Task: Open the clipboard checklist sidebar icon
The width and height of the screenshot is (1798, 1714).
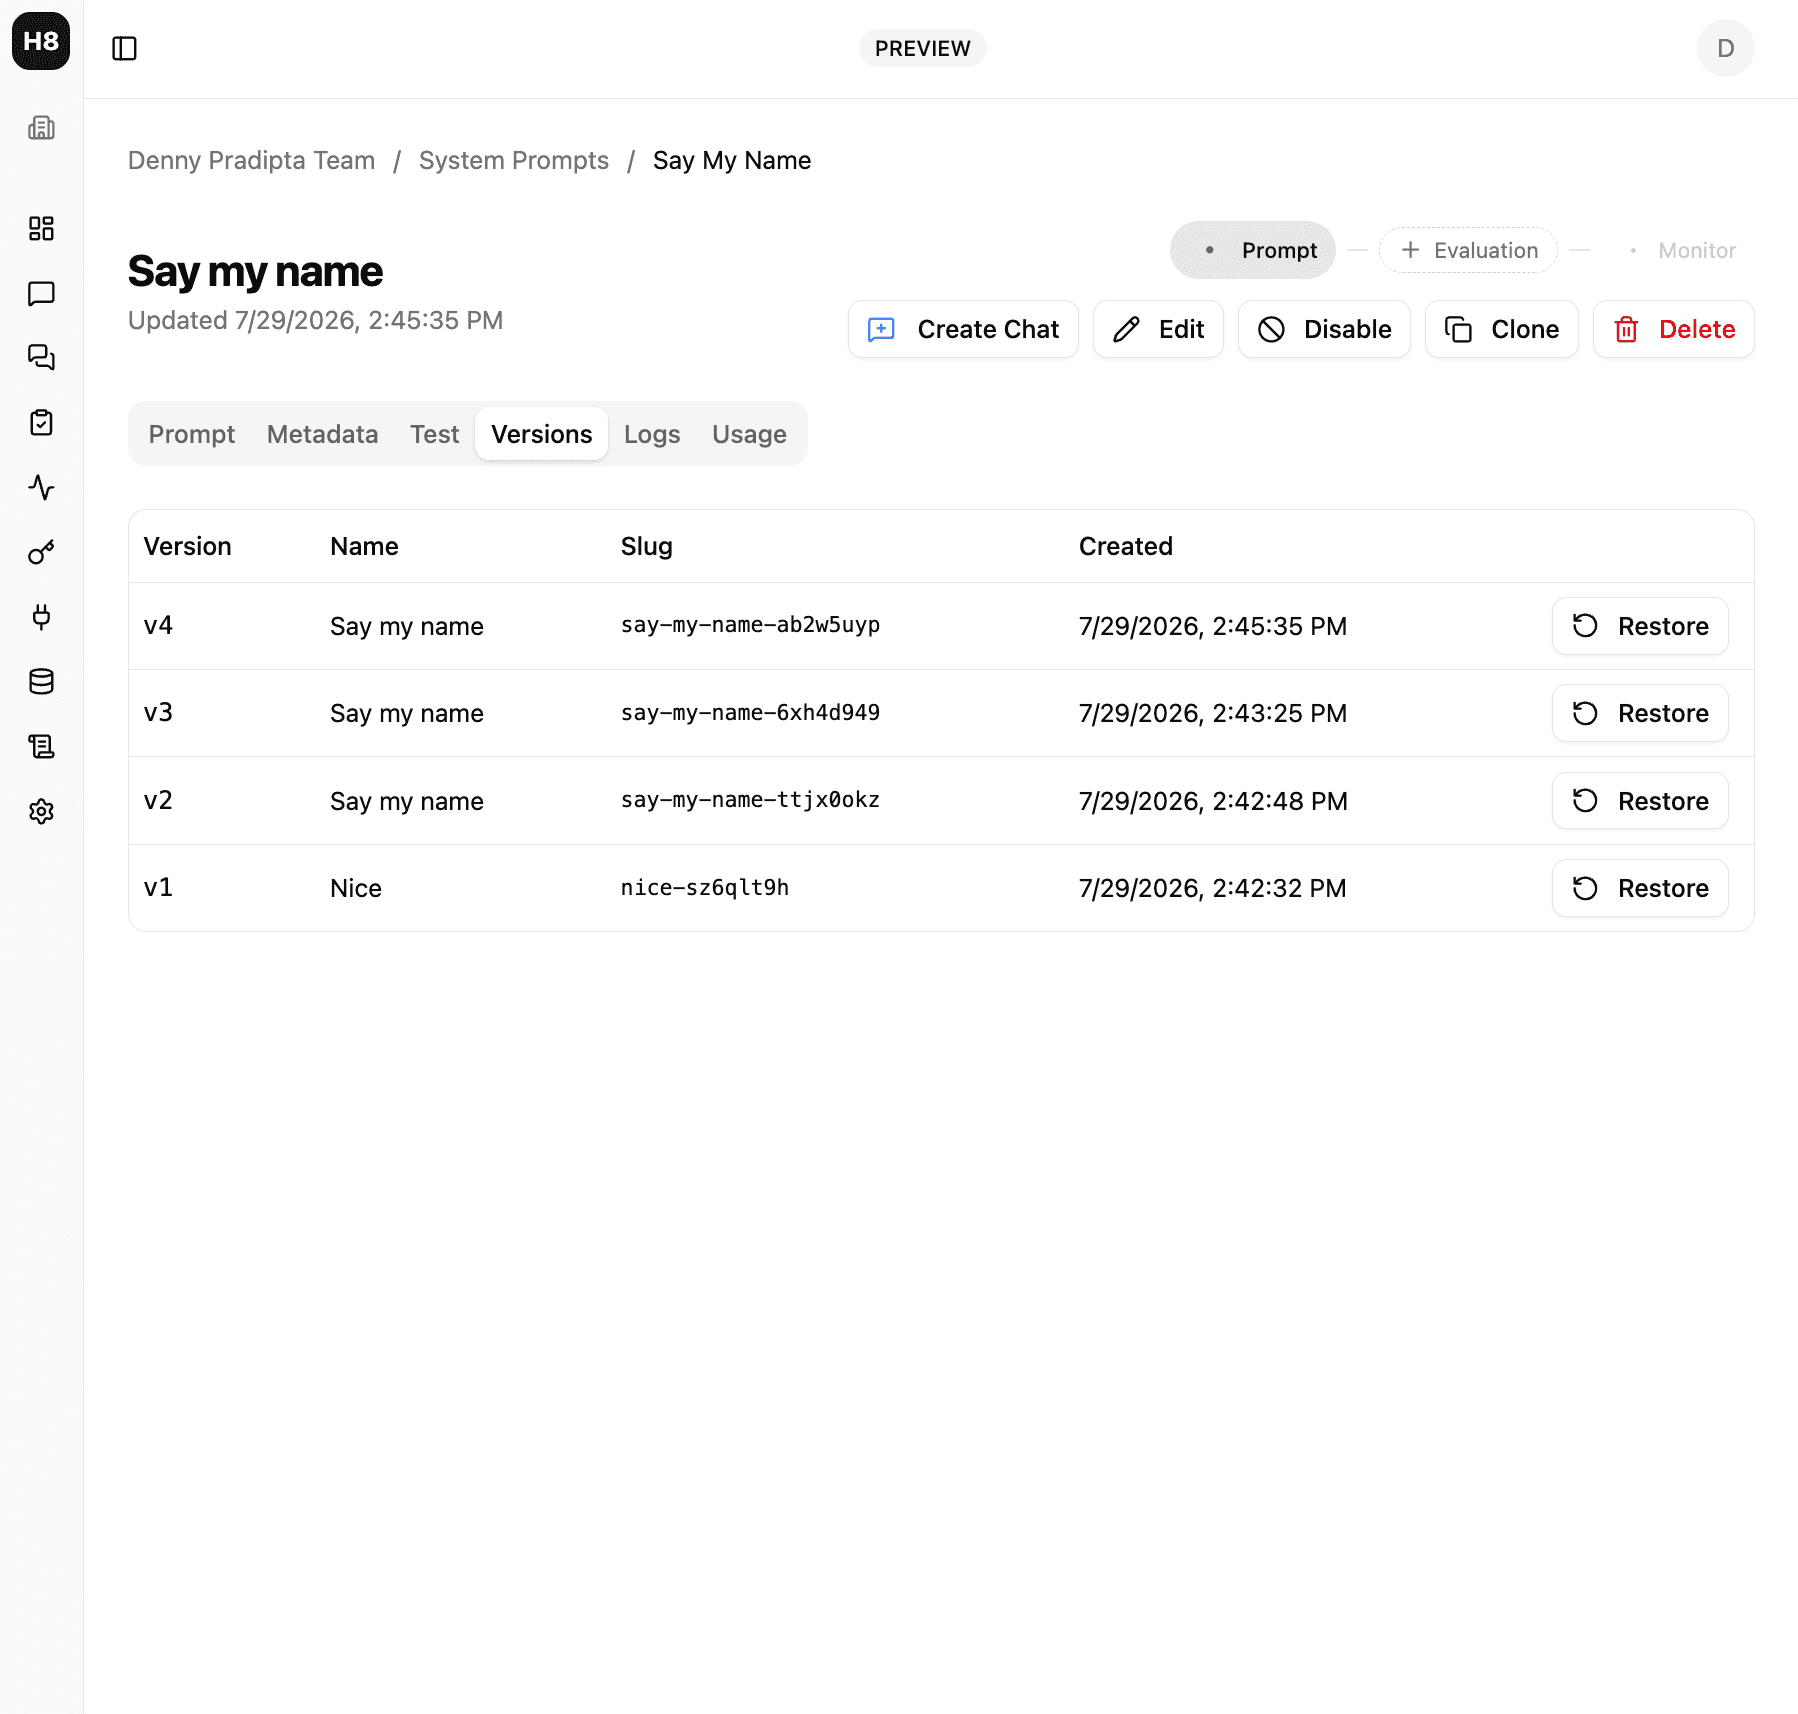Action: point(41,423)
